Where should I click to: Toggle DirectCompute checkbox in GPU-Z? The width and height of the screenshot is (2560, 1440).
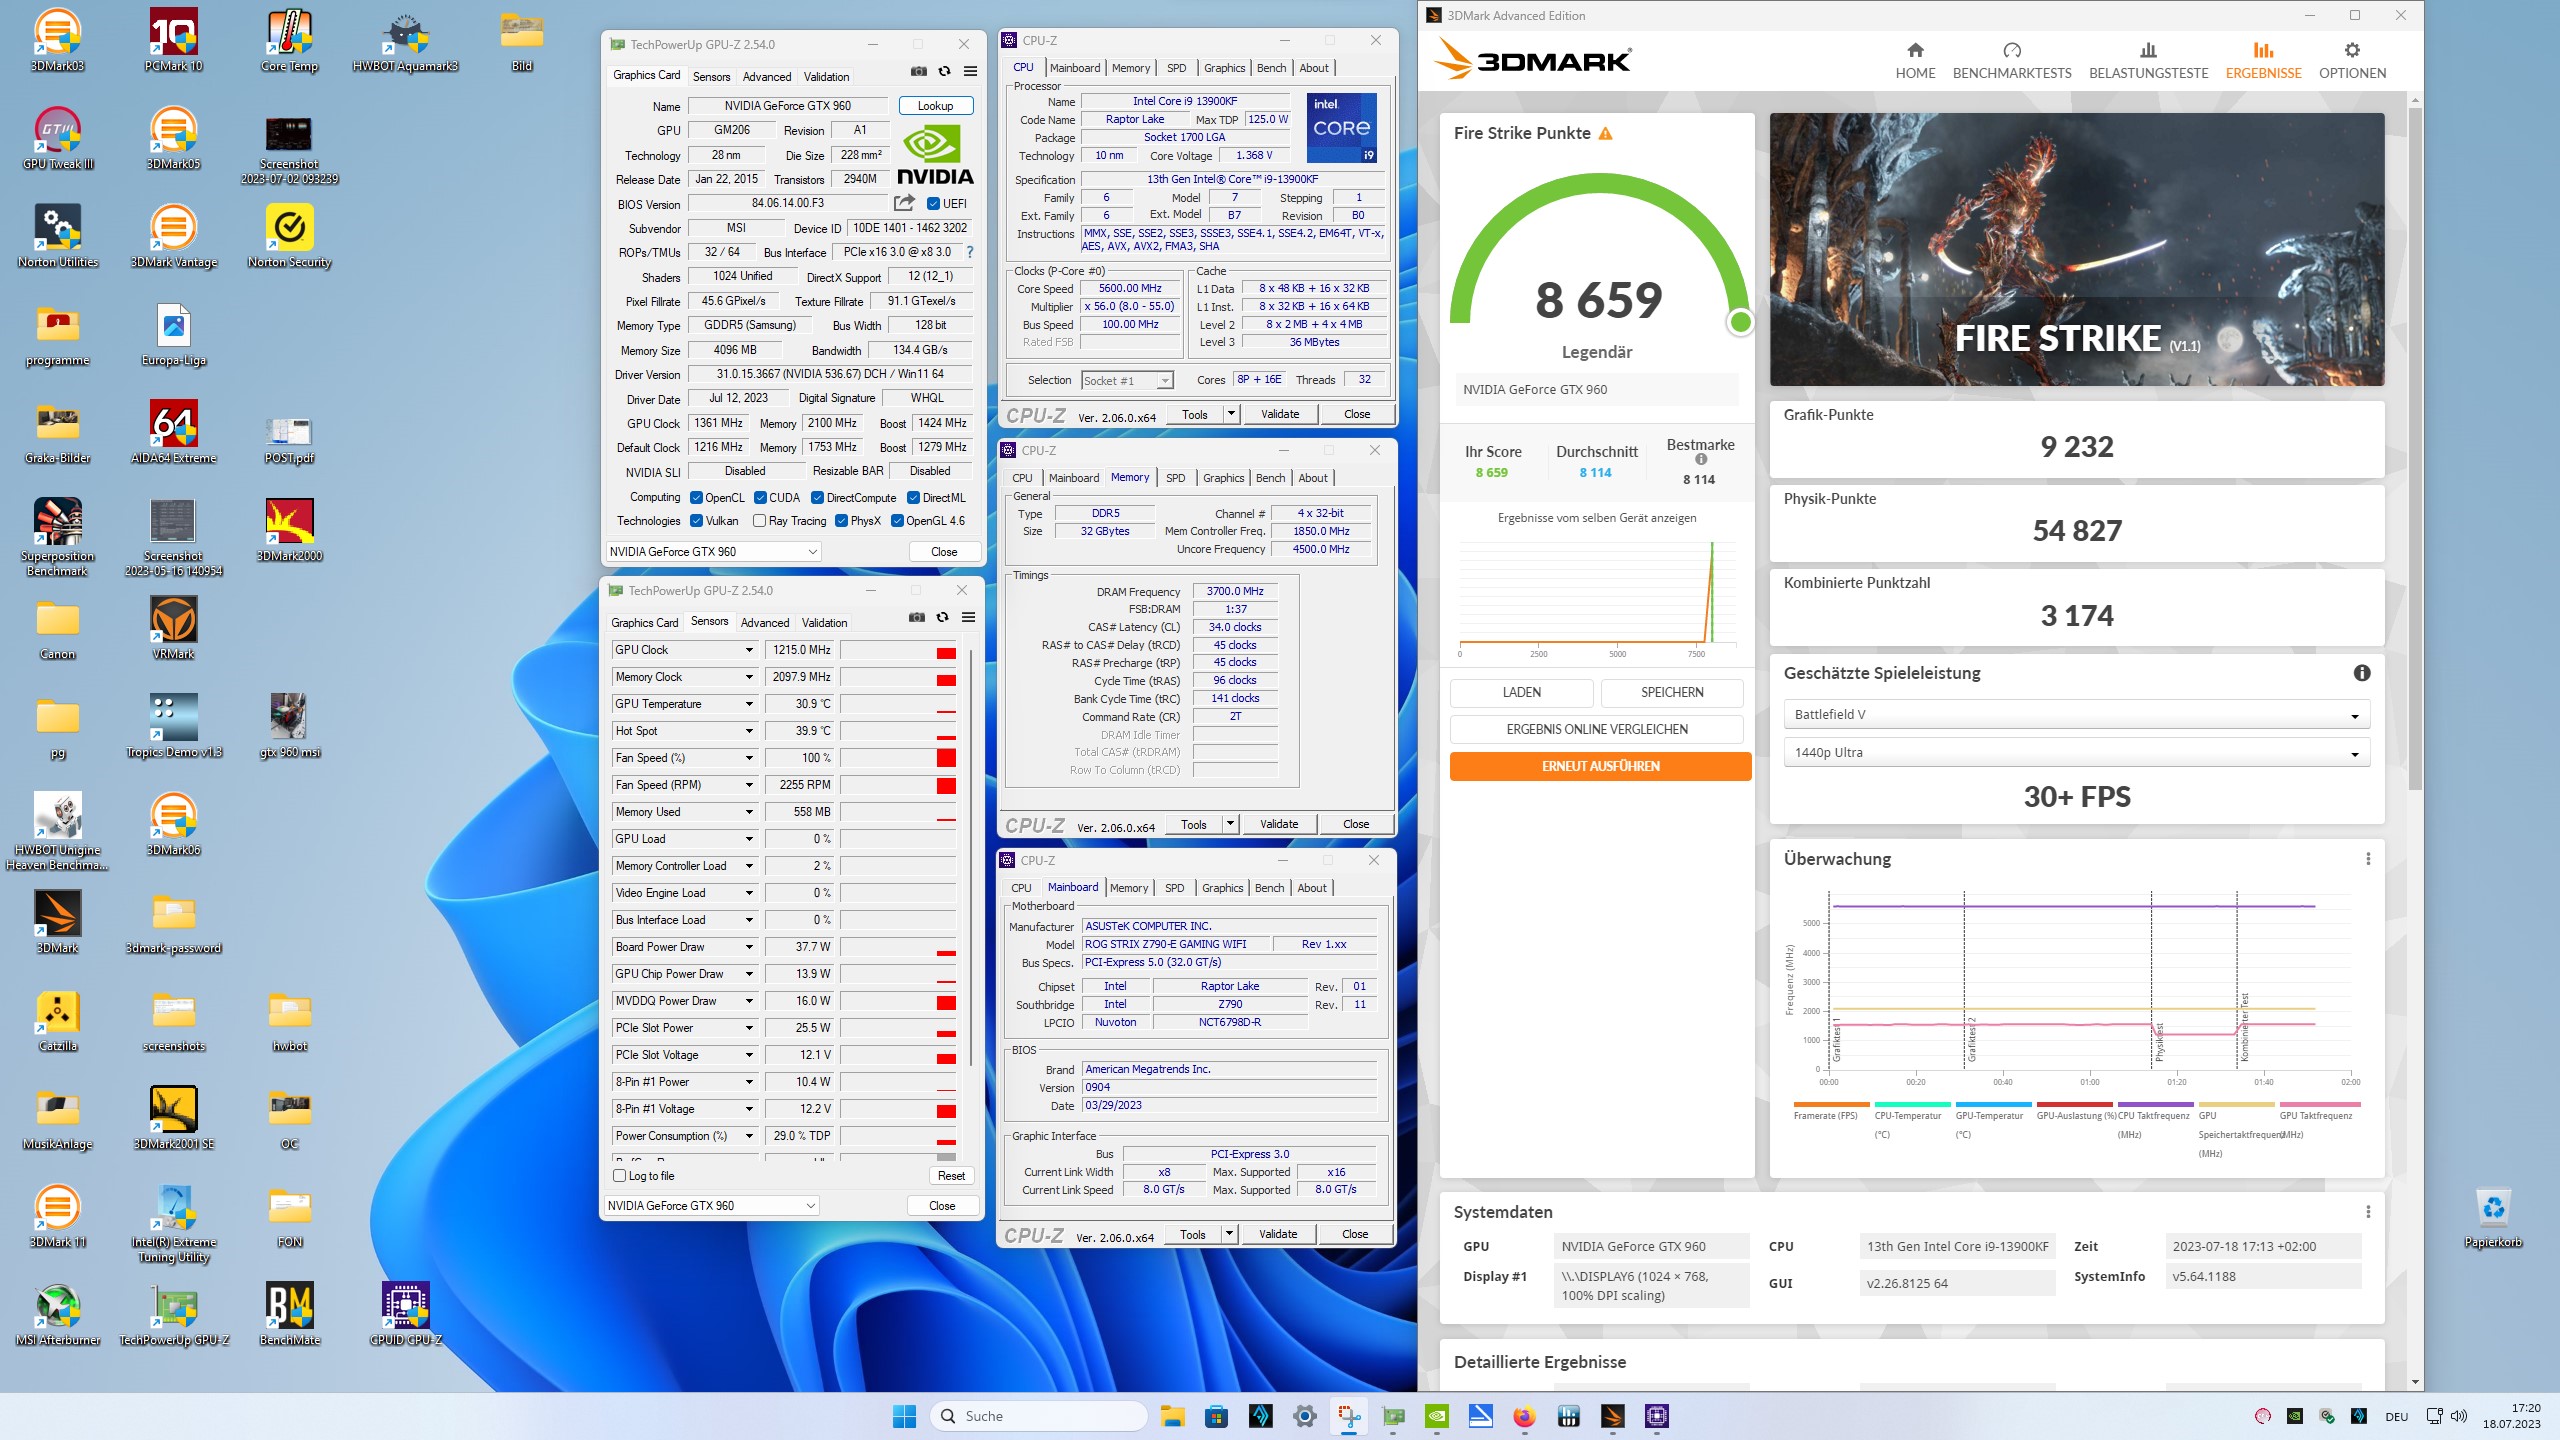[x=817, y=498]
